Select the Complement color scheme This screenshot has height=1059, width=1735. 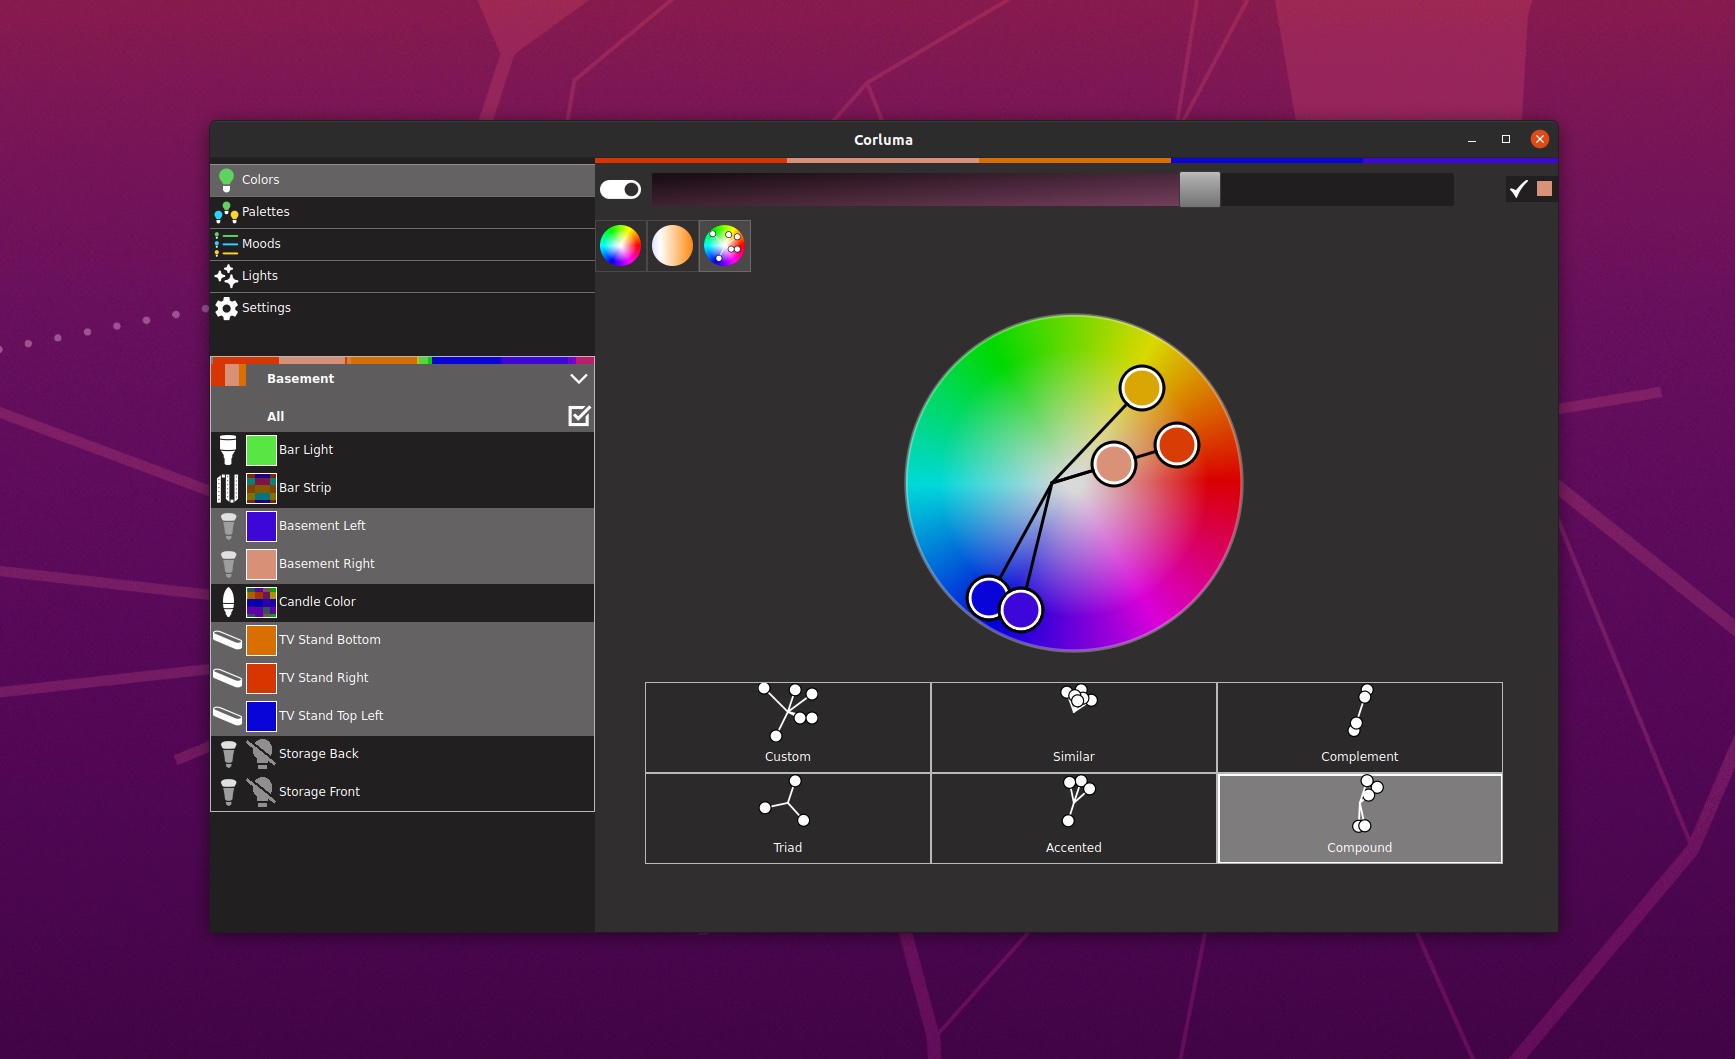(1359, 727)
